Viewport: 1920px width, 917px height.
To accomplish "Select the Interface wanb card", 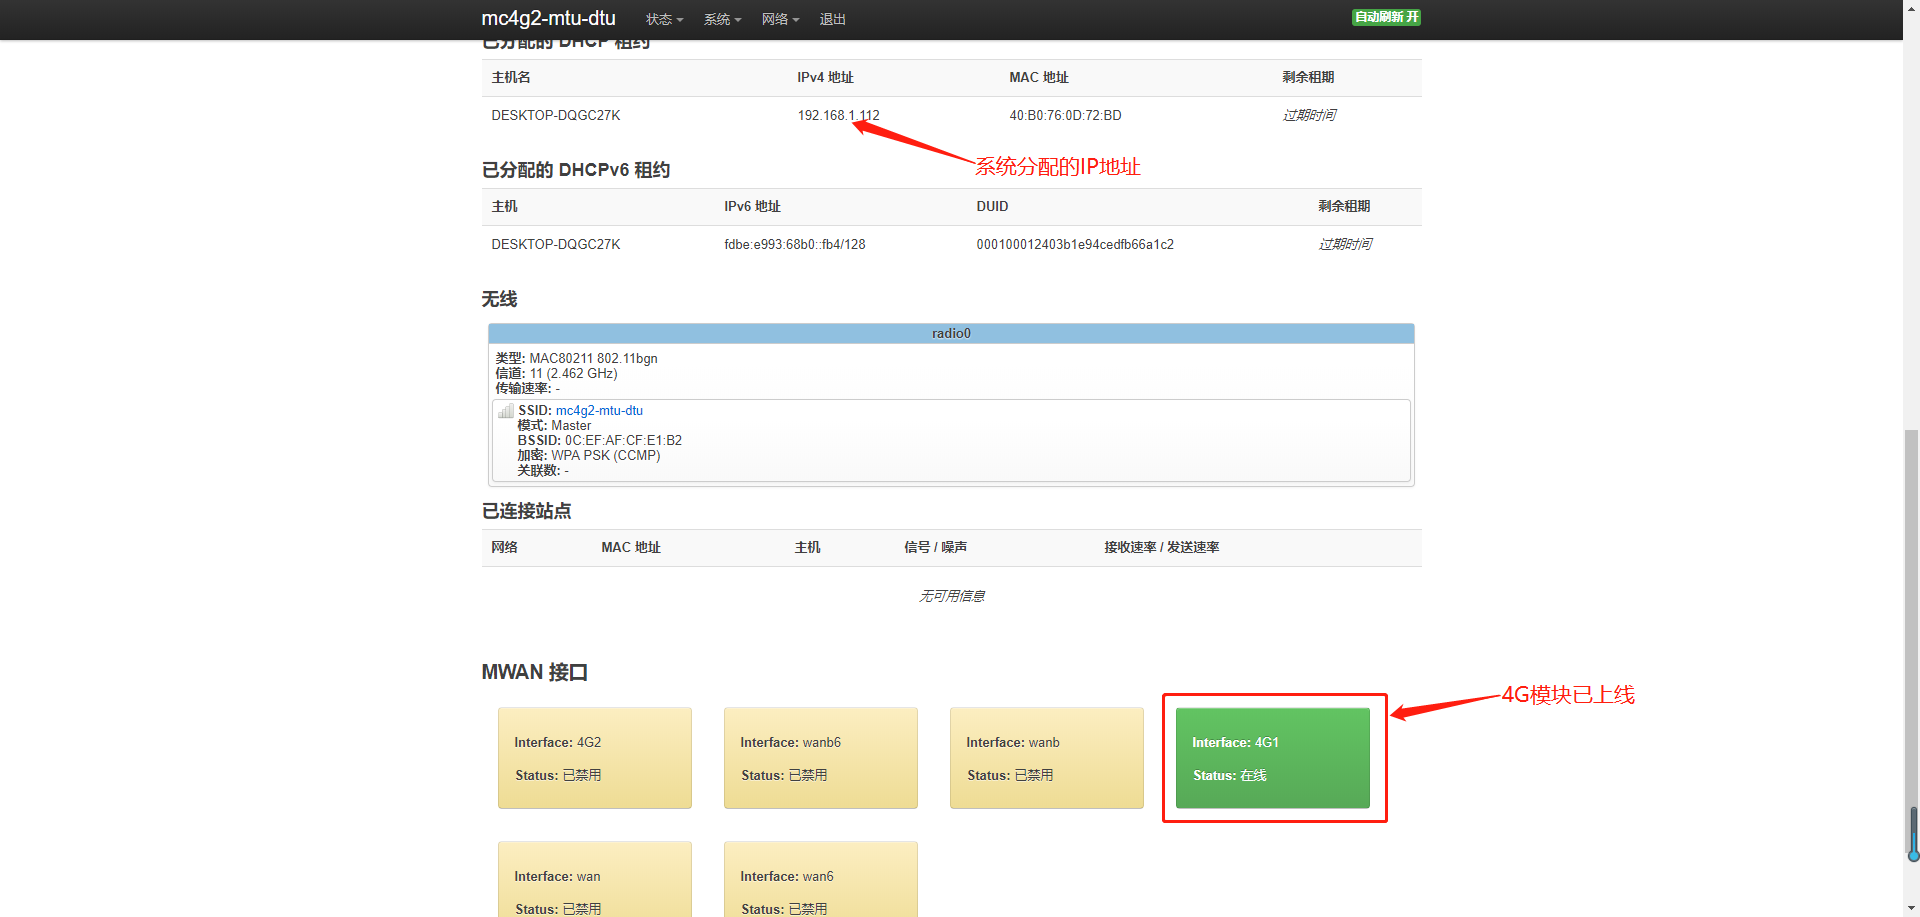I will 1047,758.
